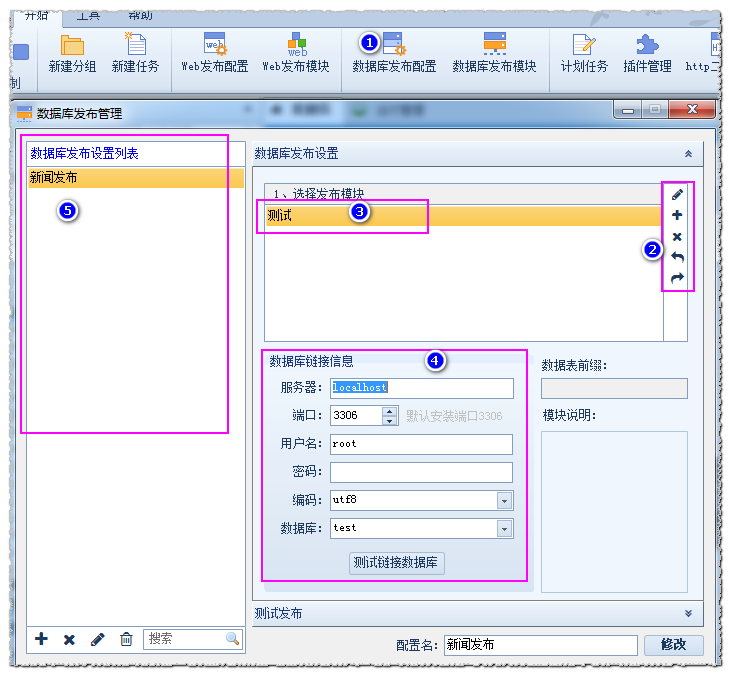Switch to the 帮助 ribbon tab
The height and width of the screenshot is (676, 731).
tap(140, 16)
